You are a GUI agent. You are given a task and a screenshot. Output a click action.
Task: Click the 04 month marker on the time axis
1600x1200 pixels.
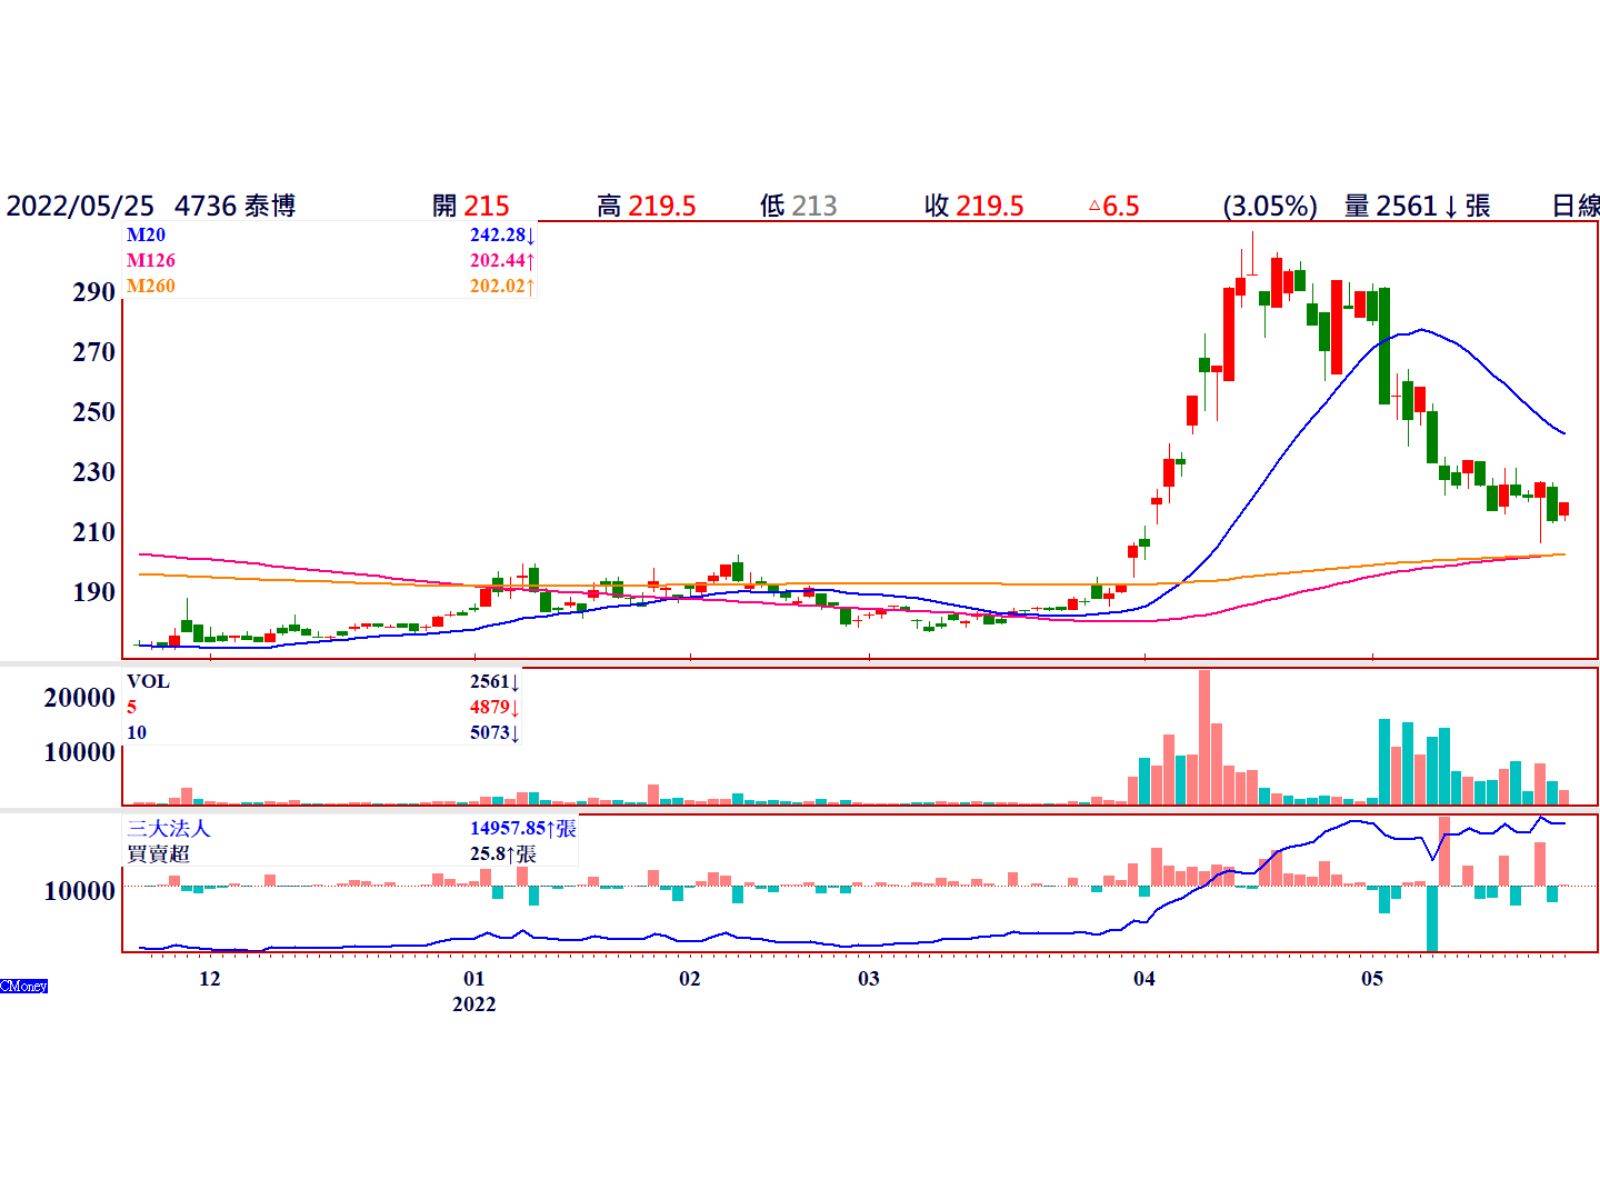(x=1144, y=978)
